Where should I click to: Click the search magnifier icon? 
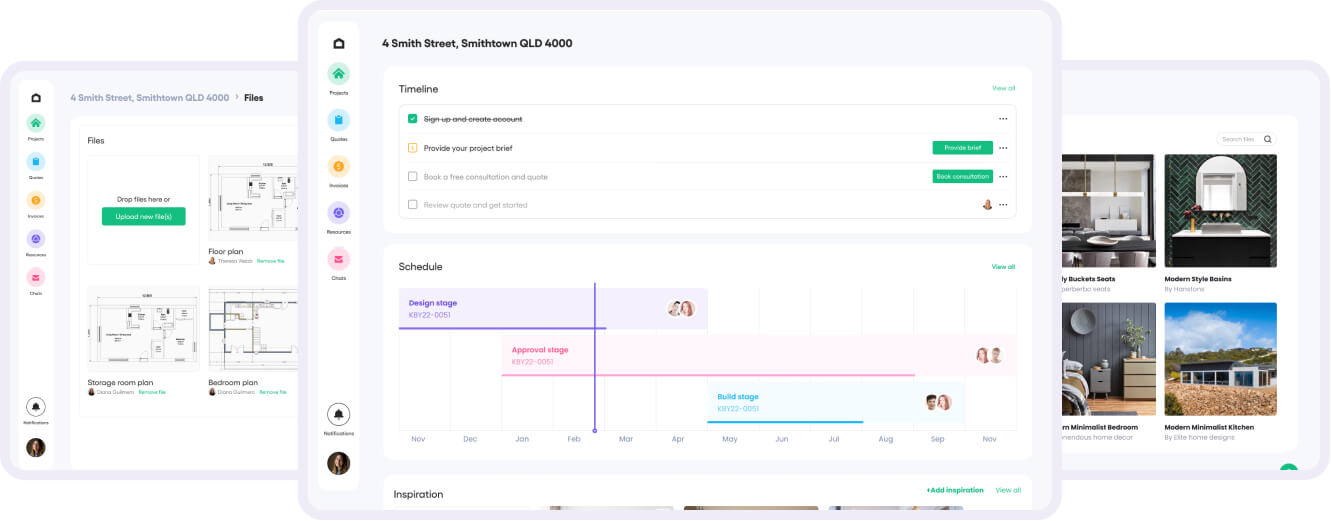click(x=1268, y=140)
